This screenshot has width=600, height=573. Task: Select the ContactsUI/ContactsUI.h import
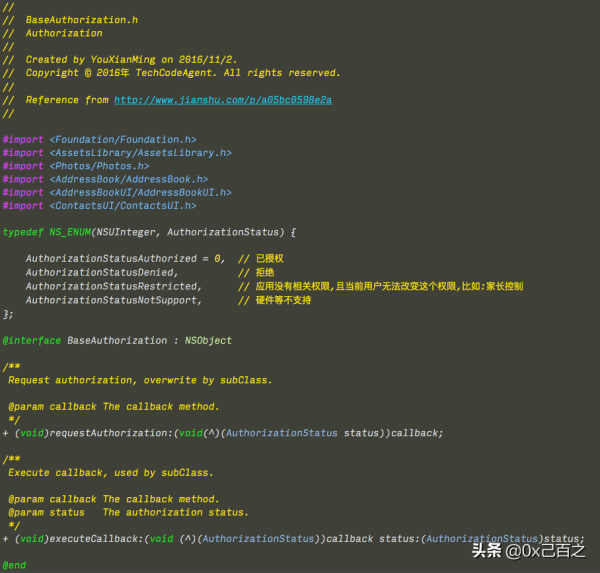pos(123,205)
